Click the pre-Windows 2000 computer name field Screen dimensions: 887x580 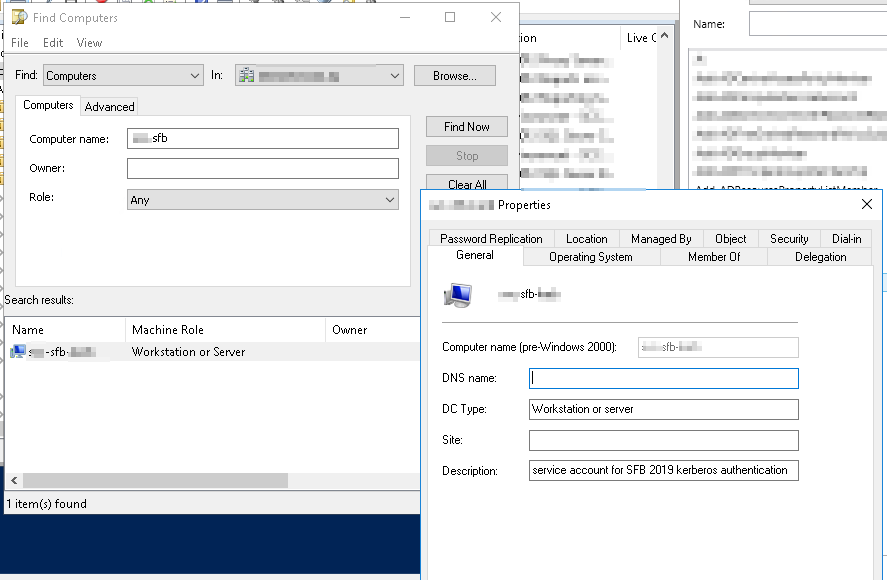[718, 347]
